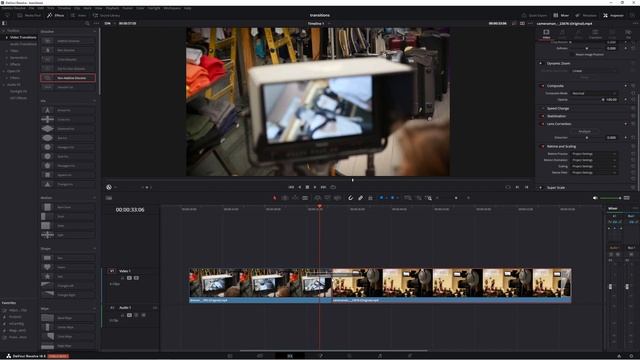Click the Analyze button under Lens Correction
Screen dimensions: 640x360
[x=584, y=131]
